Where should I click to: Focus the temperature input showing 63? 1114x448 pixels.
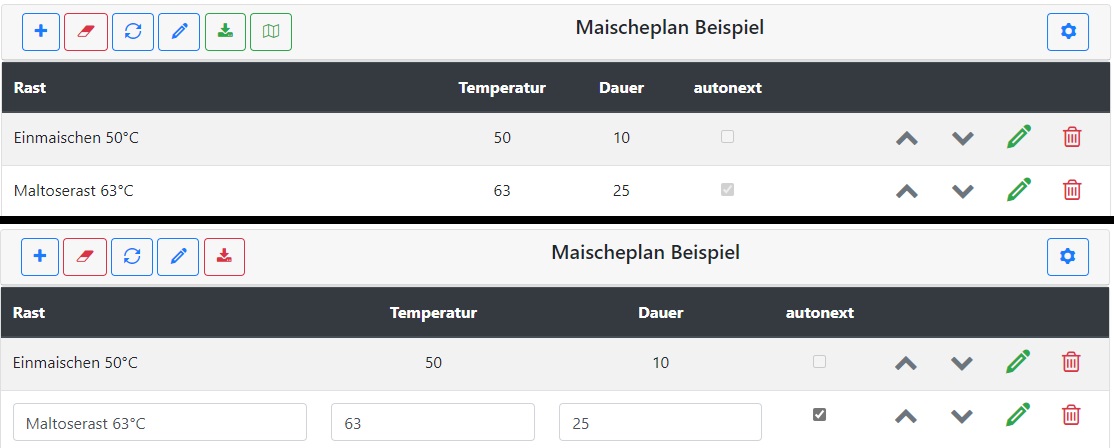432,423
